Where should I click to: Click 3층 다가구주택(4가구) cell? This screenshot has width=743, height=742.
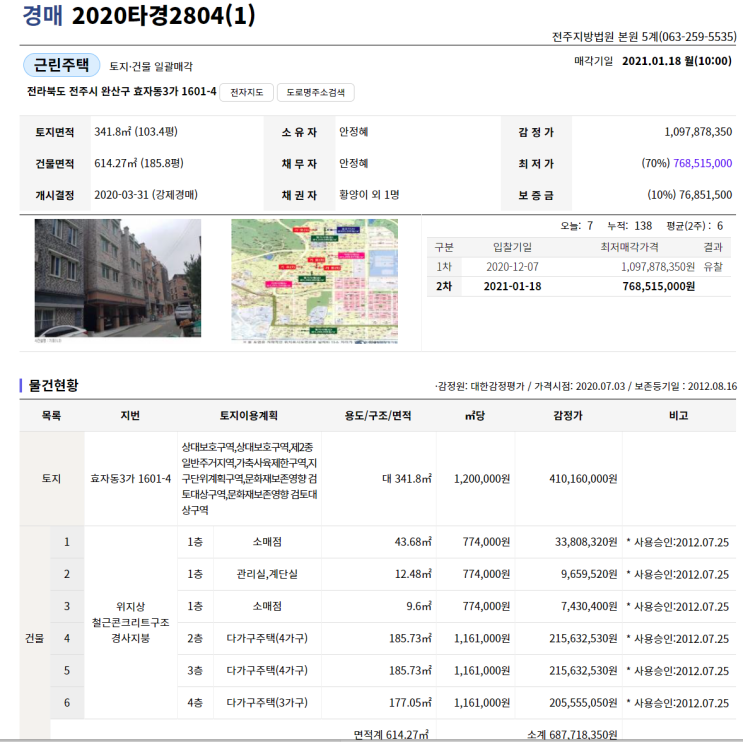267,670
